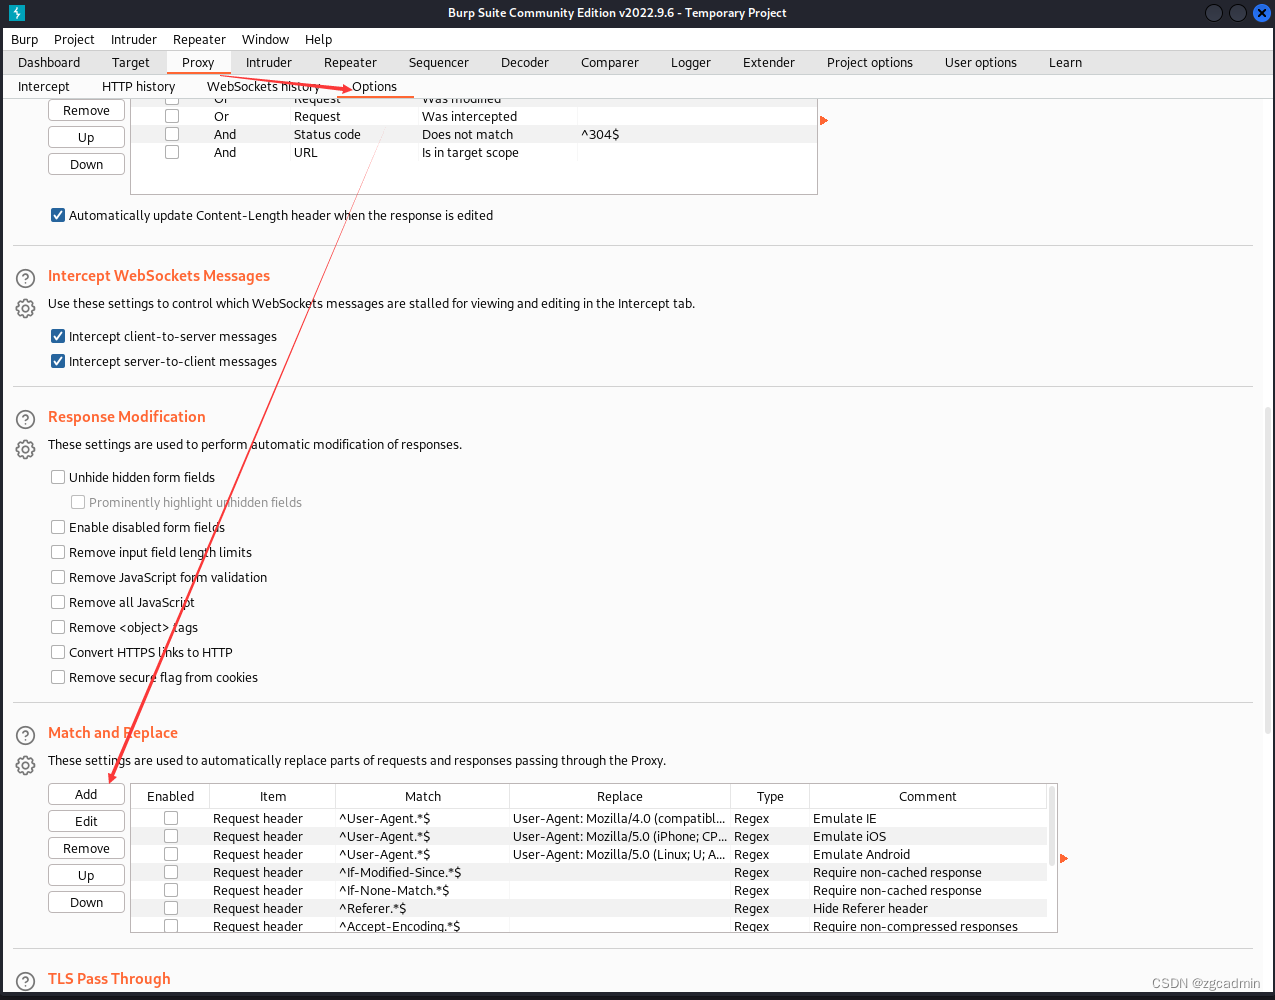This screenshot has width=1275, height=1000.
Task: Switch to the Project options tab
Action: tap(870, 62)
